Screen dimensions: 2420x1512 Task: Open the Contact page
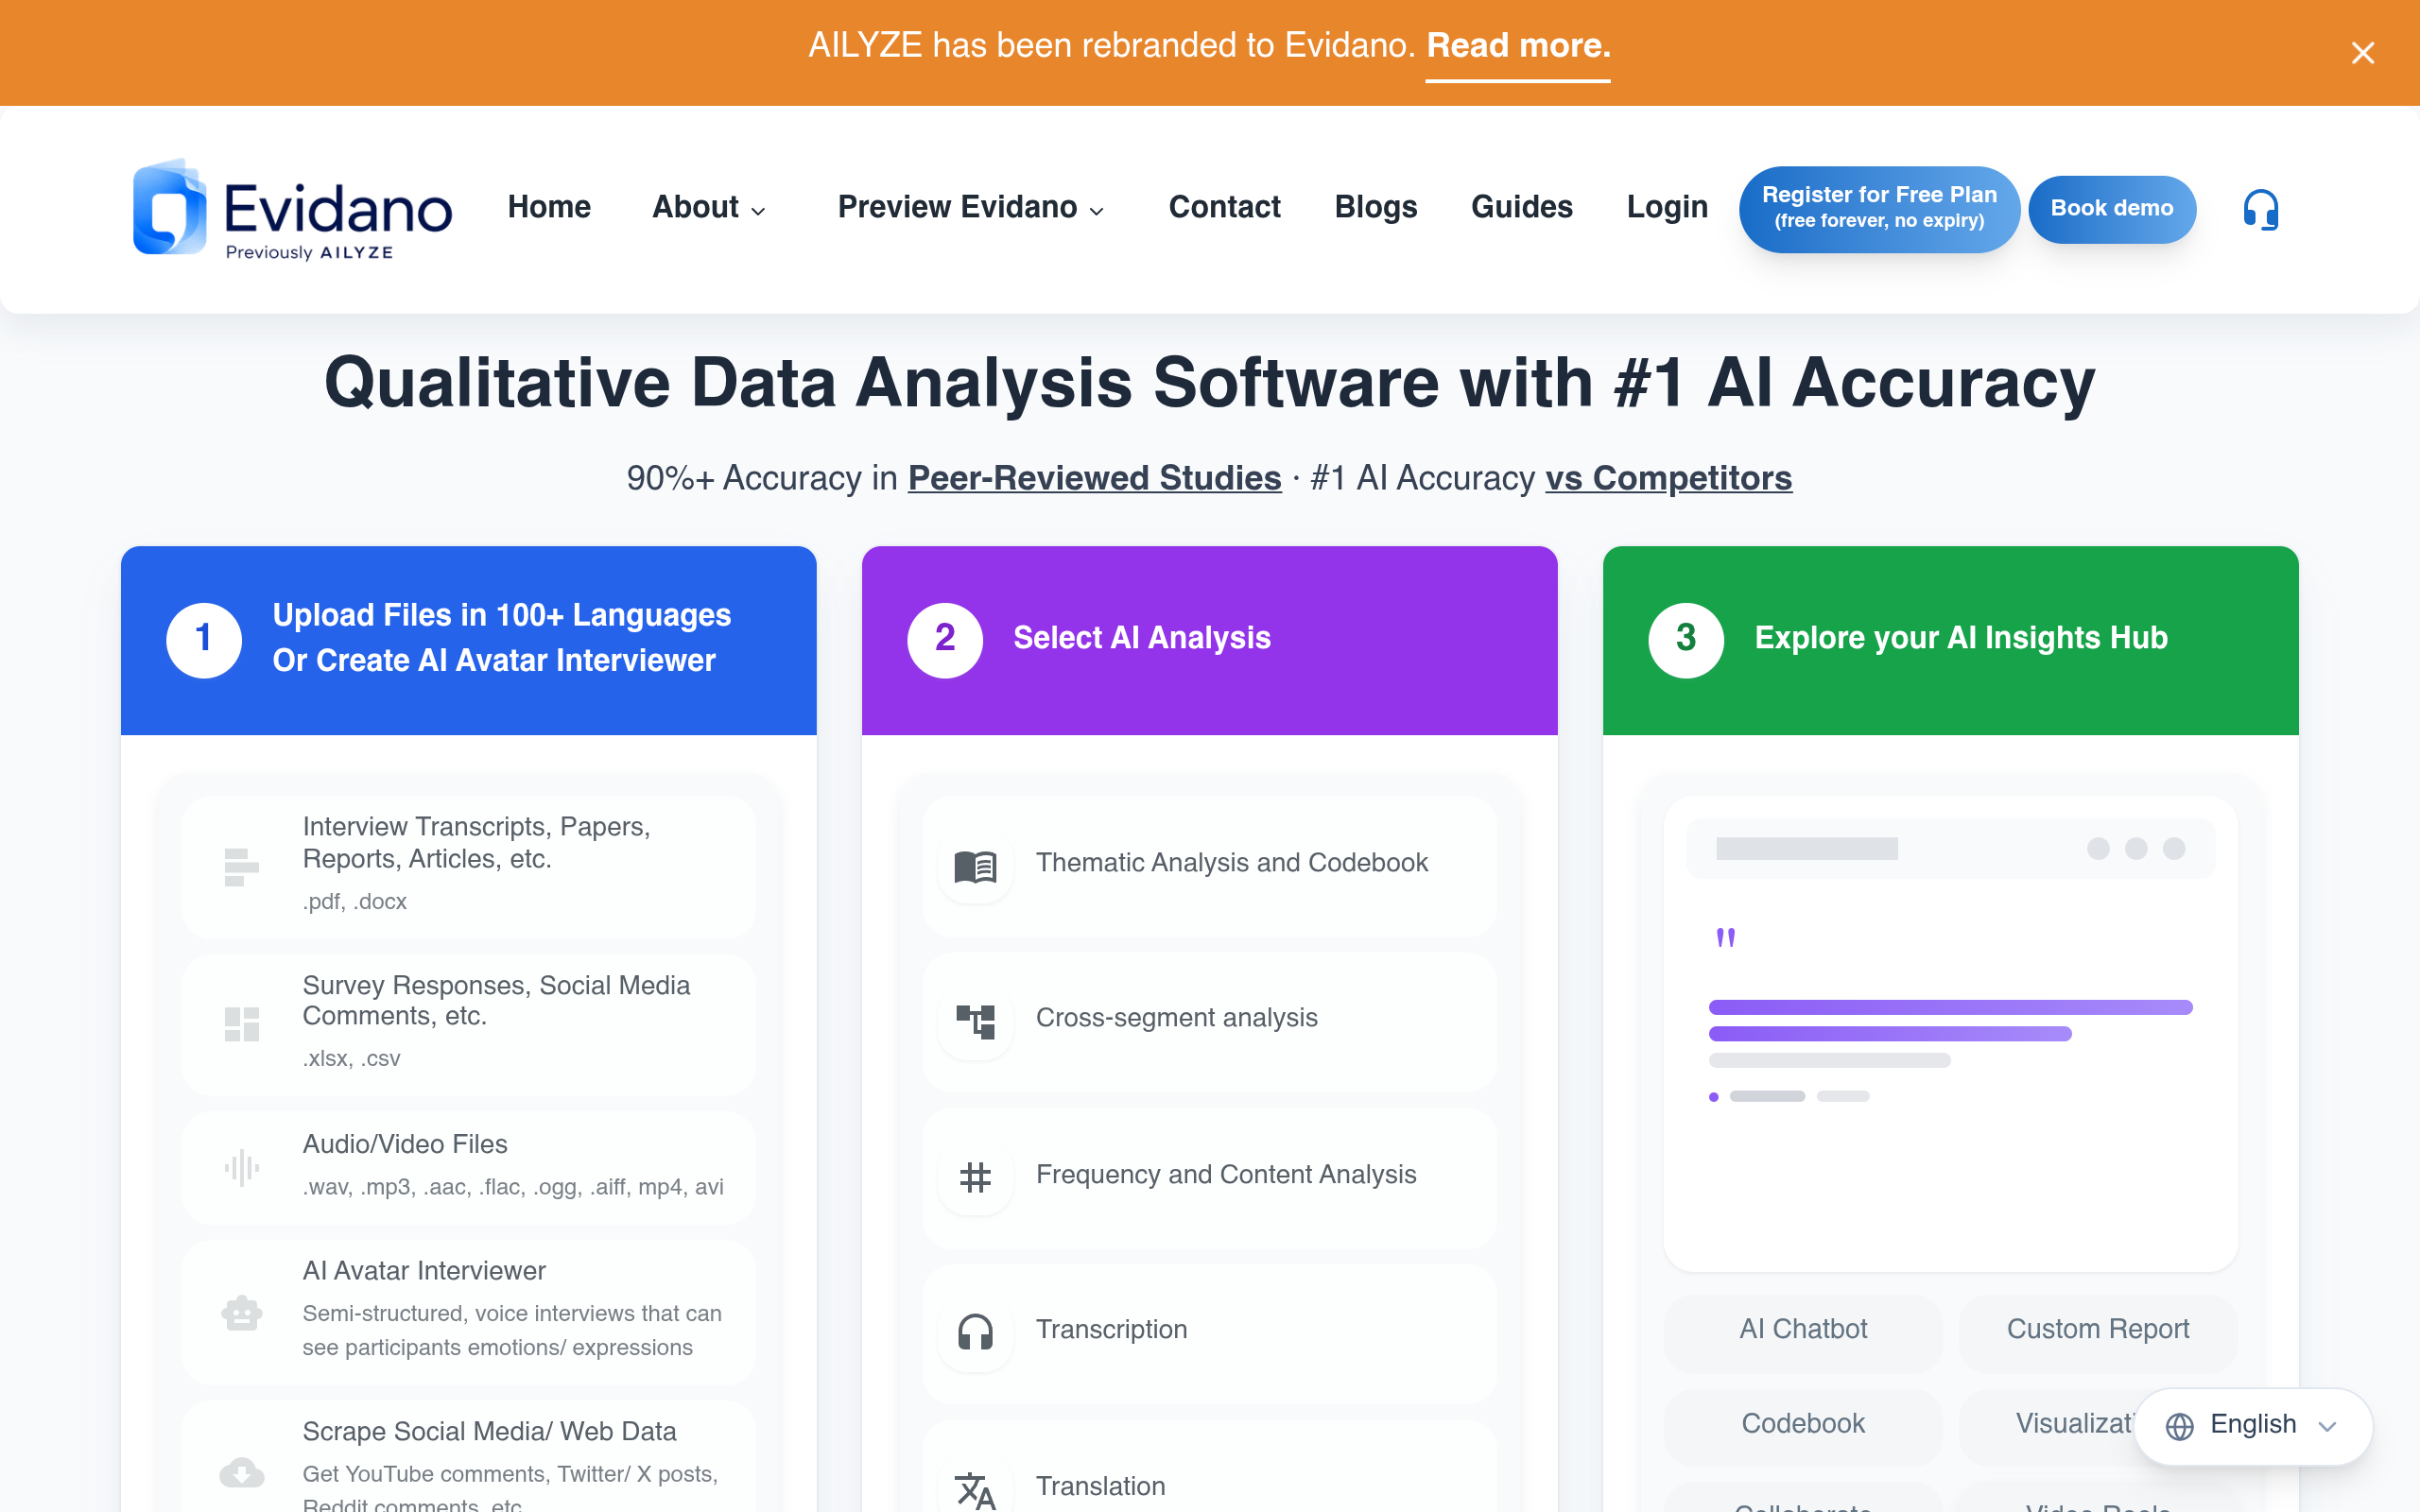click(1224, 207)
